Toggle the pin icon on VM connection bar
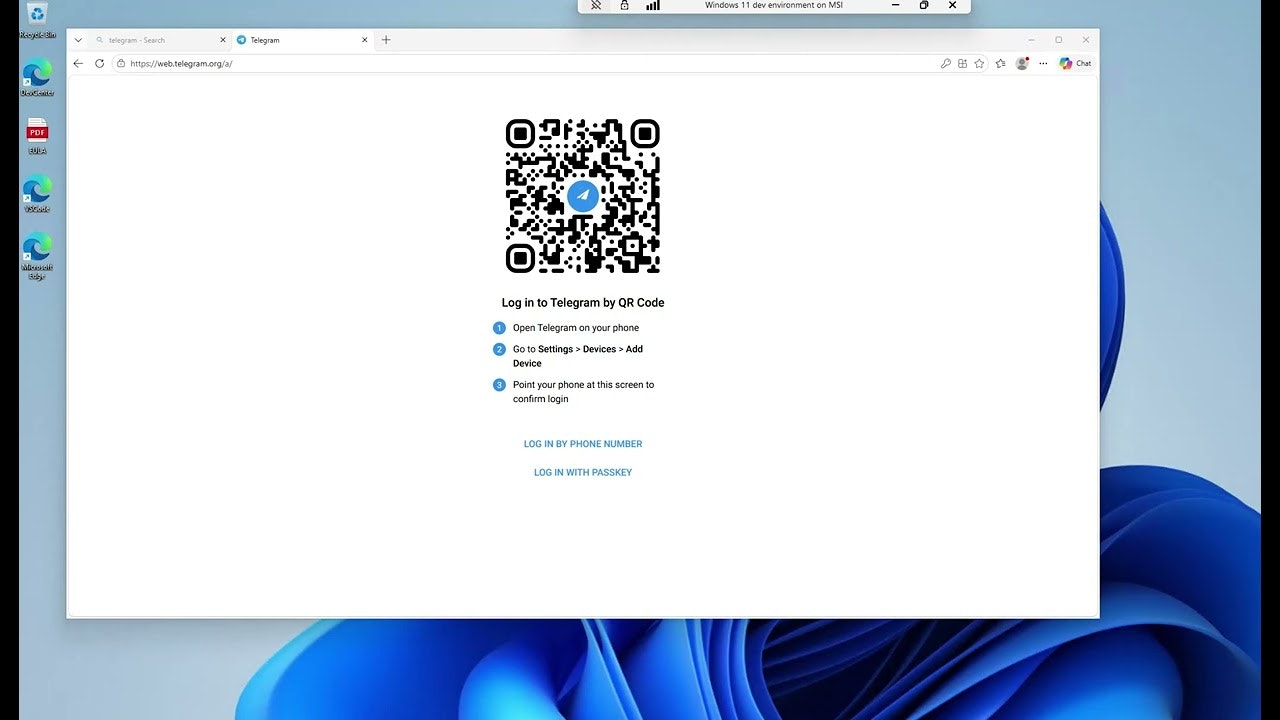This screenshot has width=1280, height=720. point(596,5)
